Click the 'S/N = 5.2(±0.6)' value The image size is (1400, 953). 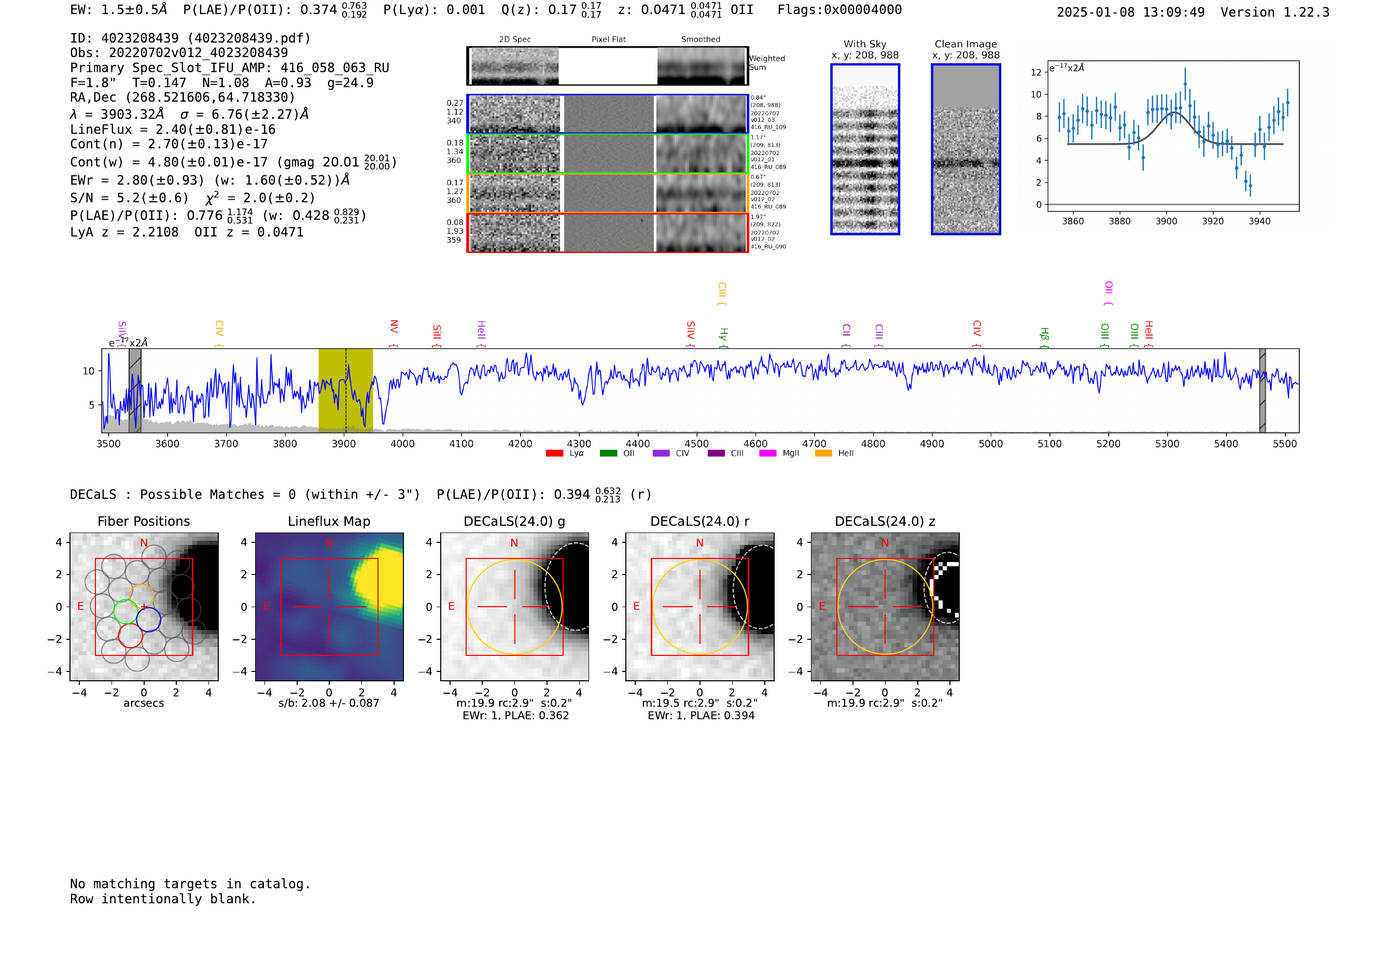[129, 198]
